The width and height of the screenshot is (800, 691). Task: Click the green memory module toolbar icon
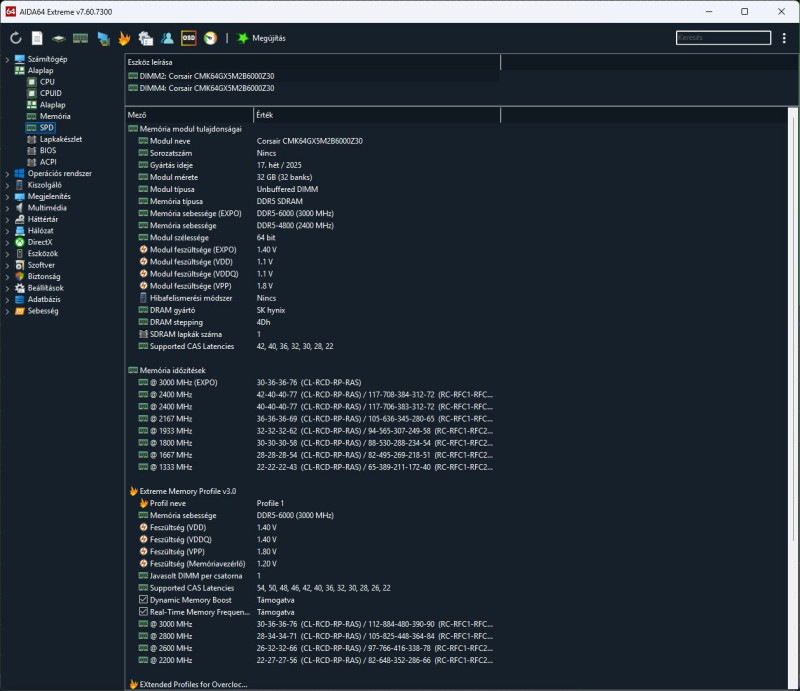click(x=81, y=38)
